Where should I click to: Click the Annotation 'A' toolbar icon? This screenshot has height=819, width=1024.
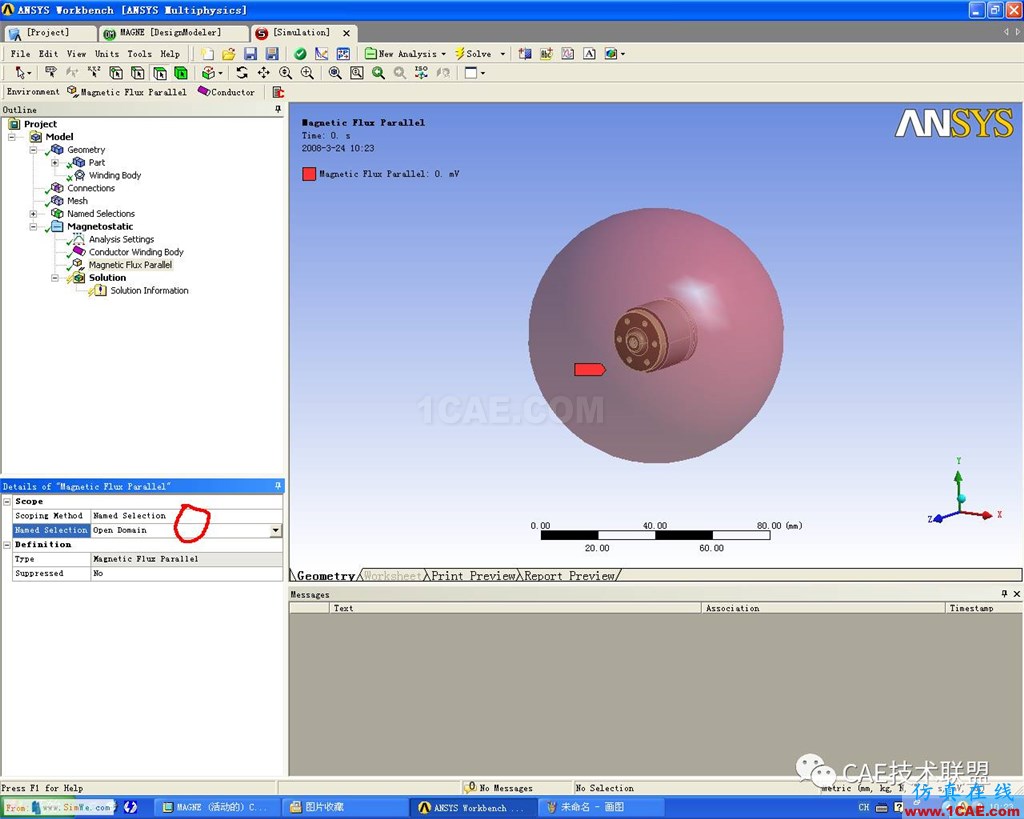point(590,54)
